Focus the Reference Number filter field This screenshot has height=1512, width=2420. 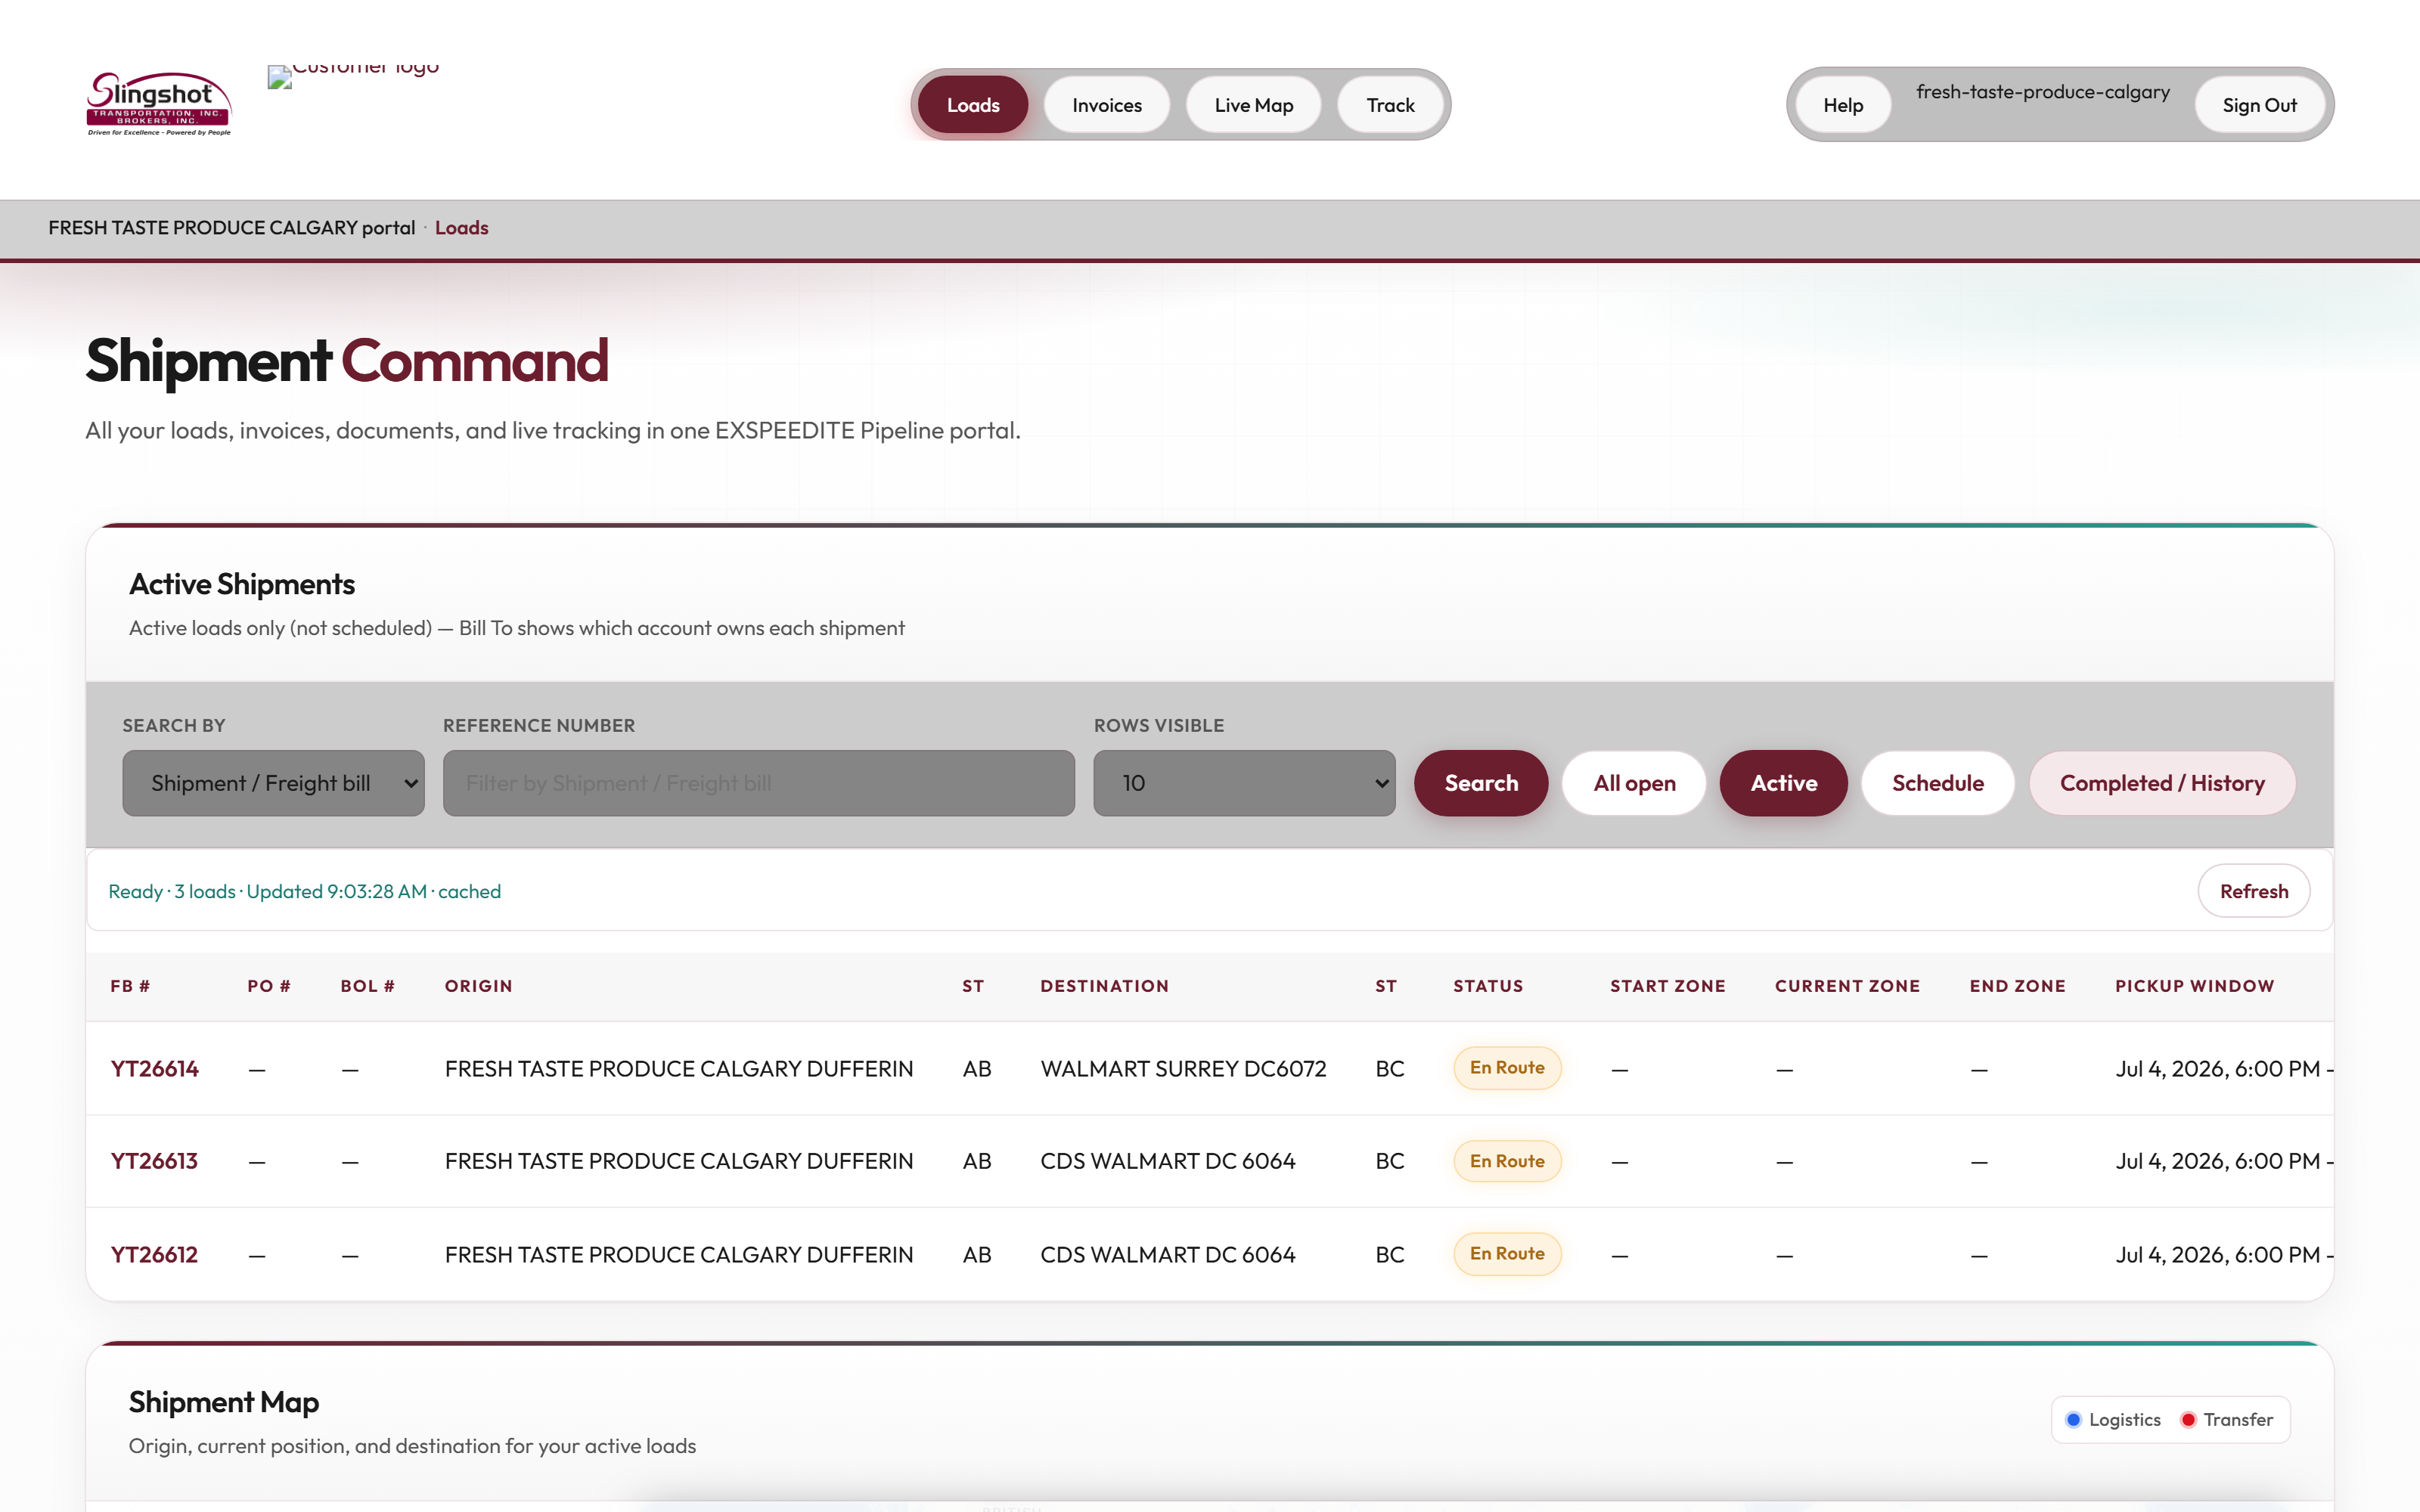coord(759,783)
